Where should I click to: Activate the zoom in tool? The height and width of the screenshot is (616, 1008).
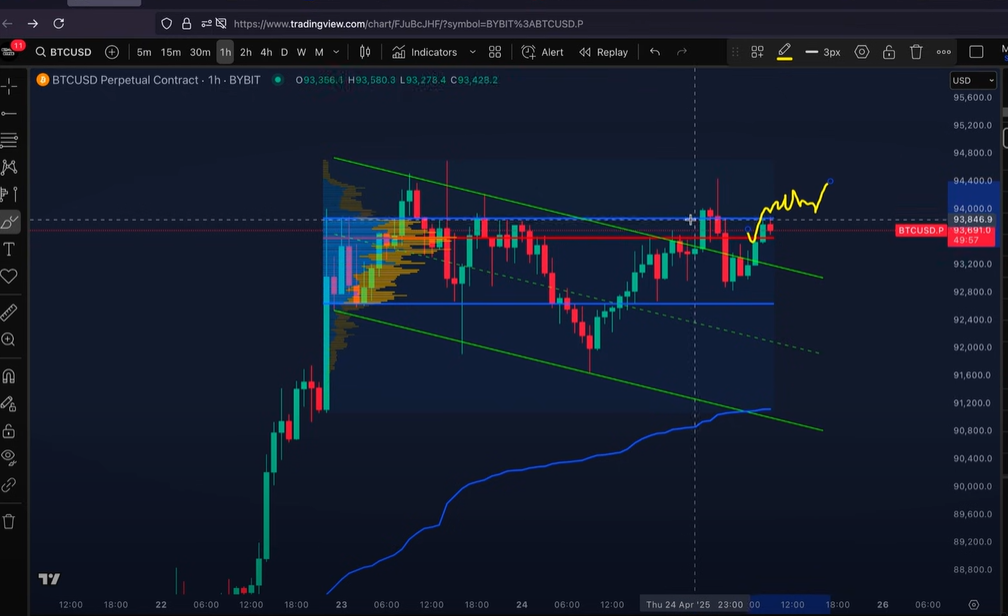(x=9, y=340)
